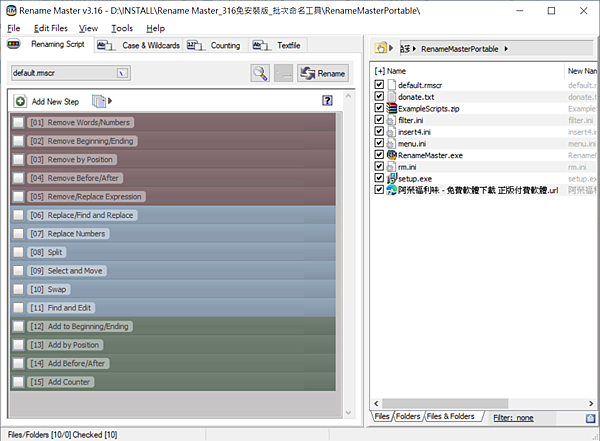Click the steps list scroll down arrow

pyautogui.click(x=348, y=412)
